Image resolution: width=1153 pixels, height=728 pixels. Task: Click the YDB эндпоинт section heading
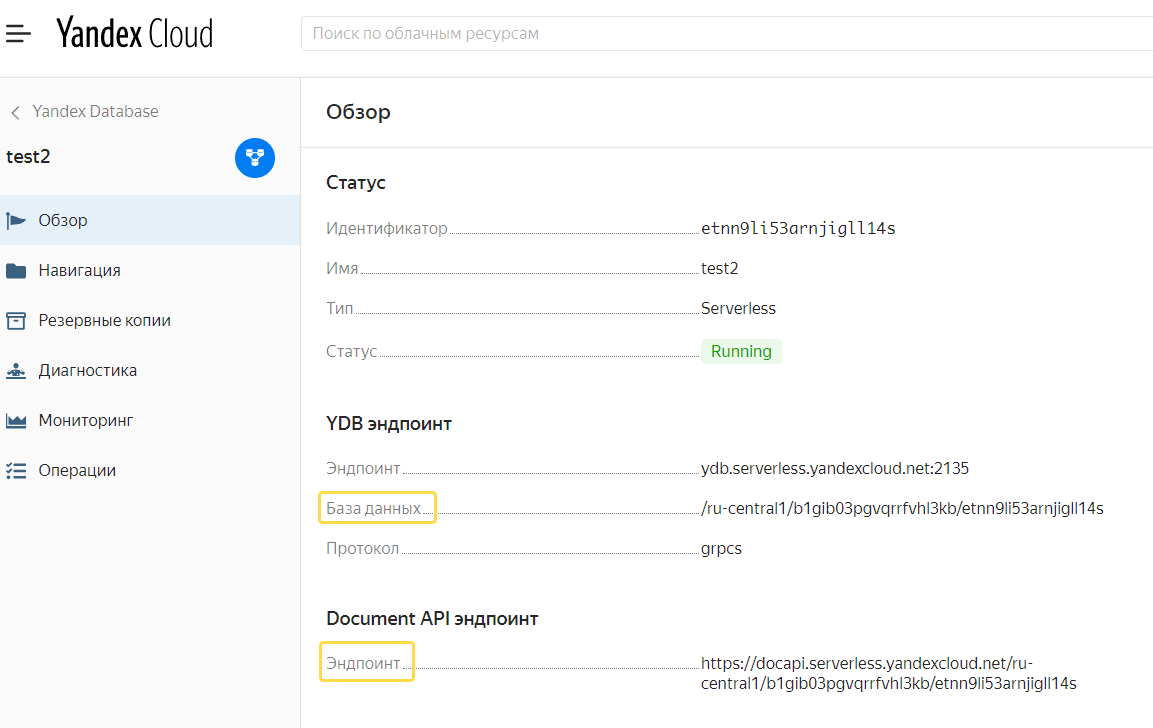coord(389,424)
